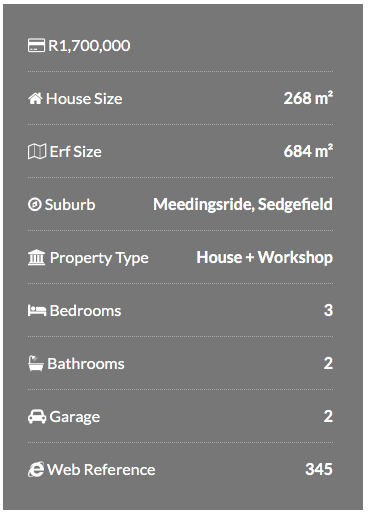This screenshot has width=368, height=516.
Task: Click the browser icon beside Web Reference
Action: 36,469
